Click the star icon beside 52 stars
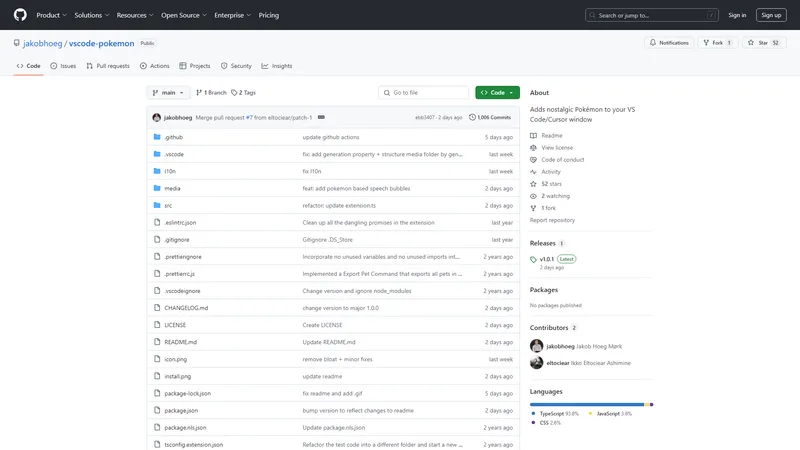Viewport: 800px width, 450px height. [x=533, y=184]
